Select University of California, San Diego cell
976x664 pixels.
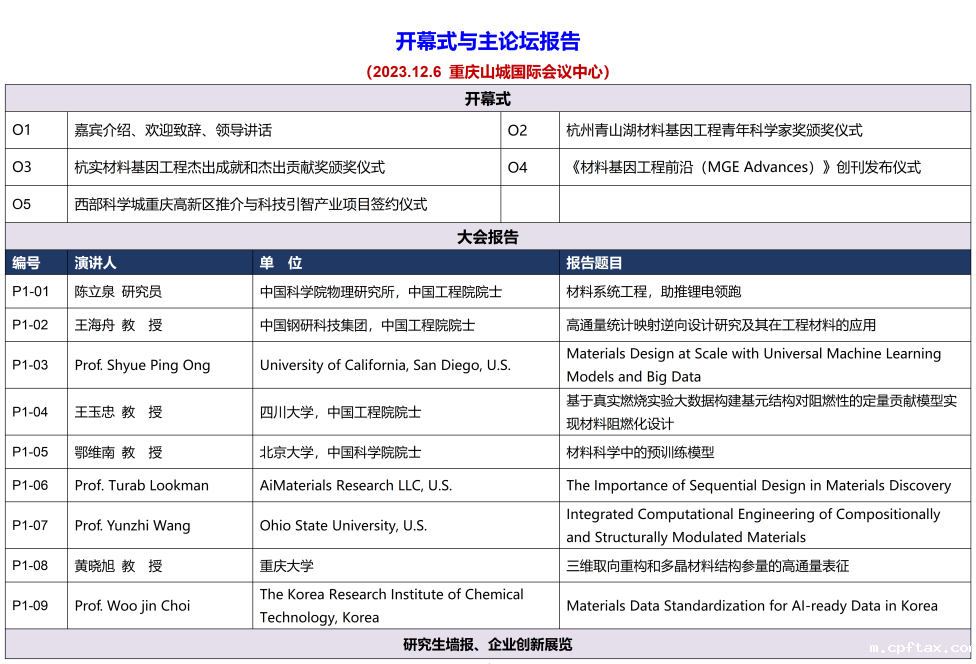(x=385, y=365)
